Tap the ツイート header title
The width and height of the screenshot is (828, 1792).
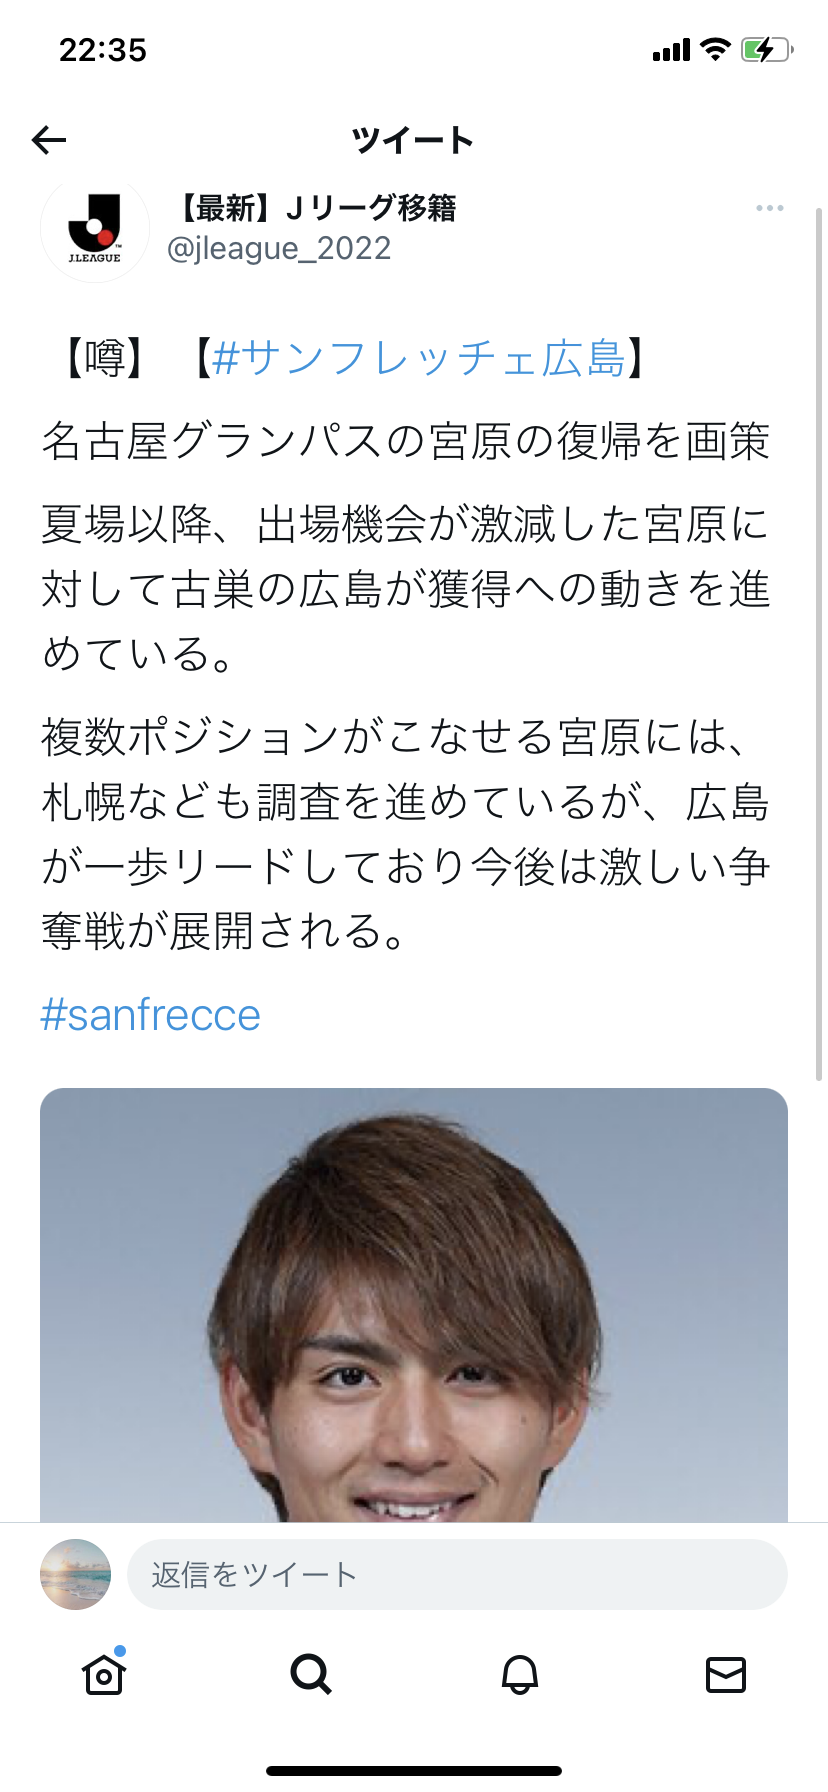coord(413,140)
